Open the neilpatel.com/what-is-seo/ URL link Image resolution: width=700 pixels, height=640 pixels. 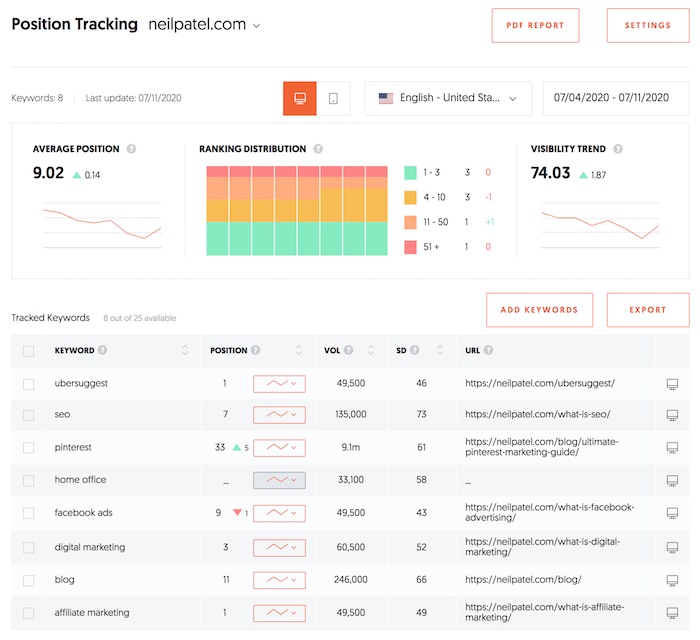tap(538, 414)
